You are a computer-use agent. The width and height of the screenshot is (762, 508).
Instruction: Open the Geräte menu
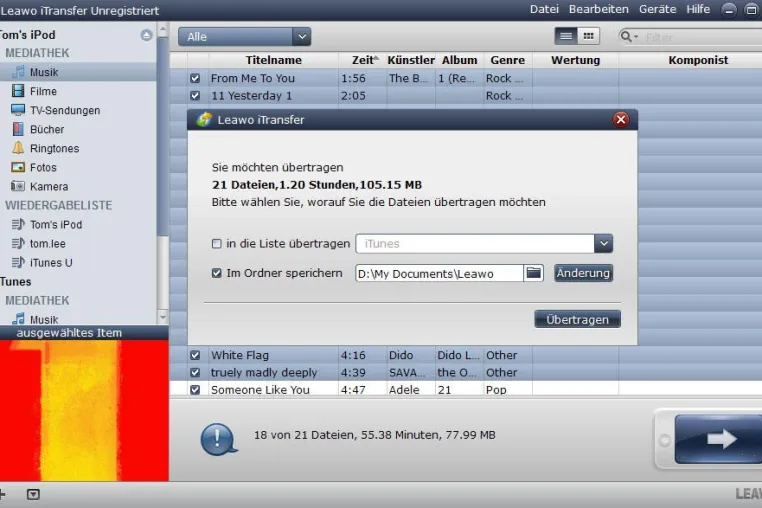pos(657,9)
